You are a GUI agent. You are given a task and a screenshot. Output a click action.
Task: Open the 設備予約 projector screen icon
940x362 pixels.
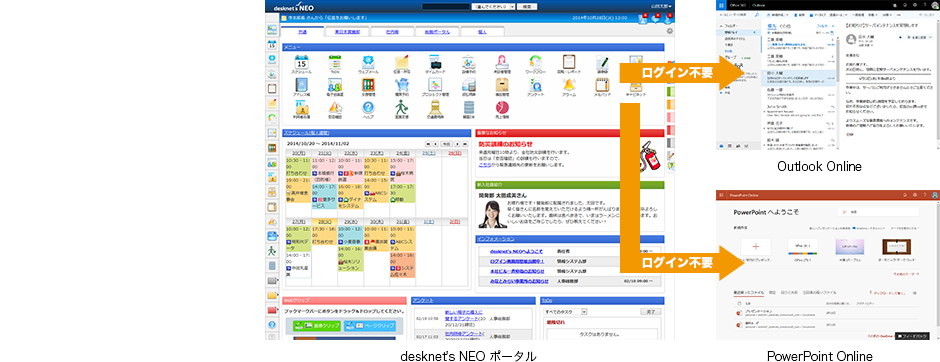coord(469,61)
